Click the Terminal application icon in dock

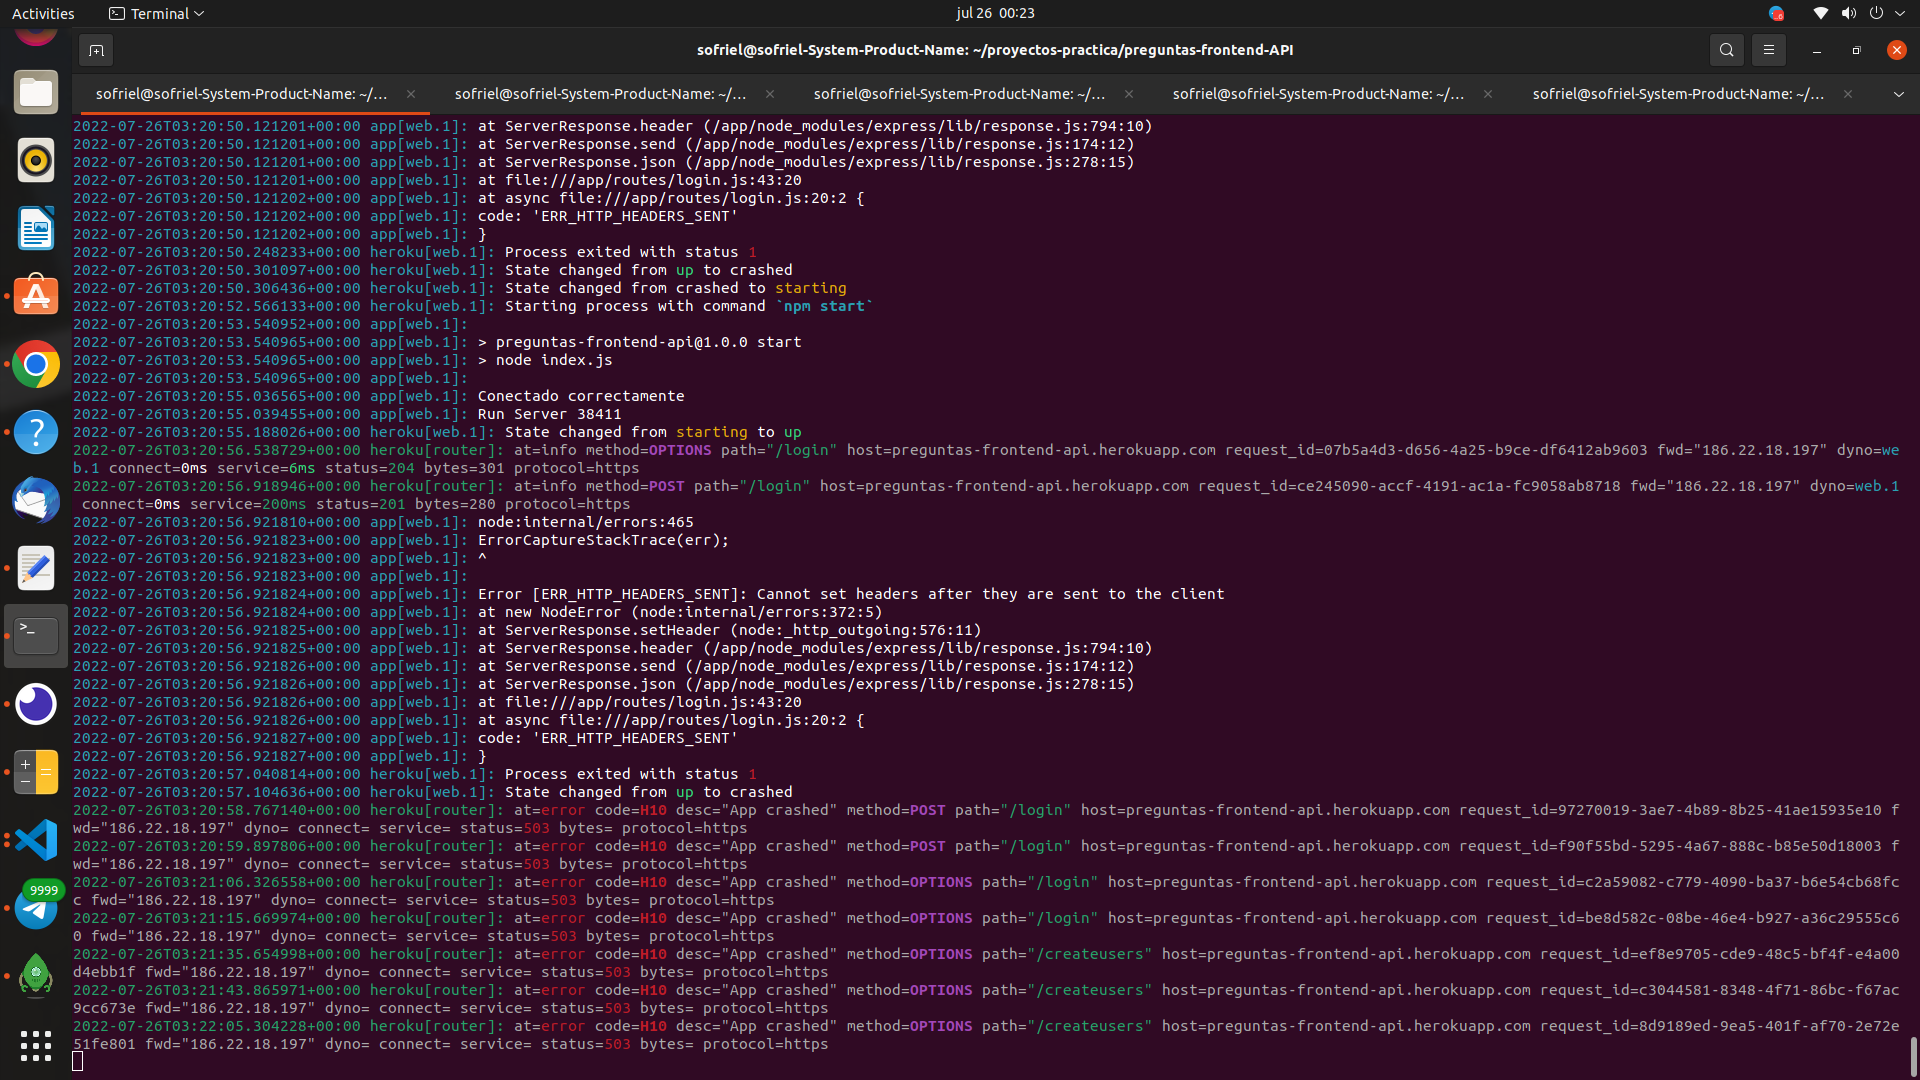[36, 636]
